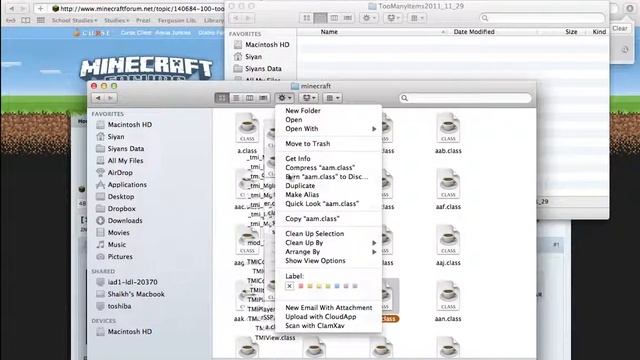Open AirDrop in the sidebar

(114, 173)
